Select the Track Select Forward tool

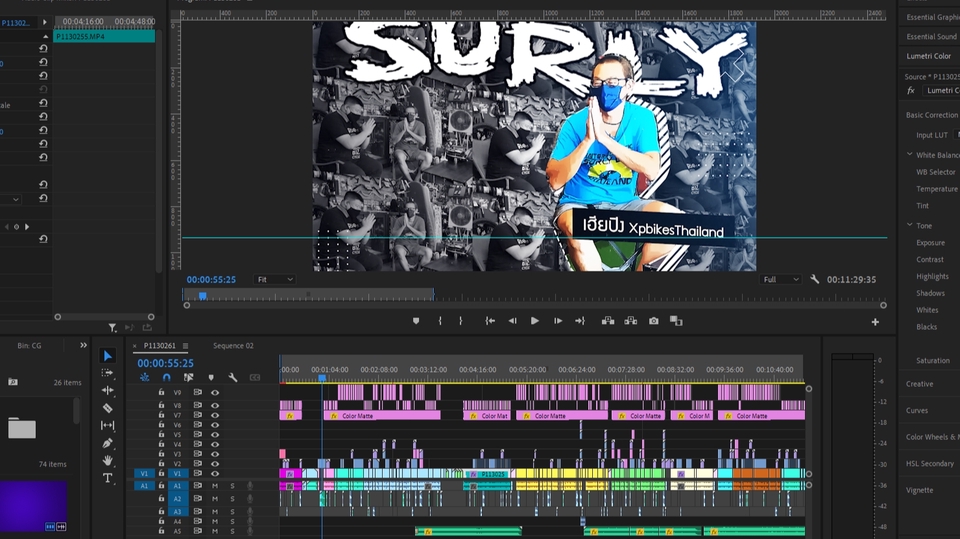(x=108, y=372)
